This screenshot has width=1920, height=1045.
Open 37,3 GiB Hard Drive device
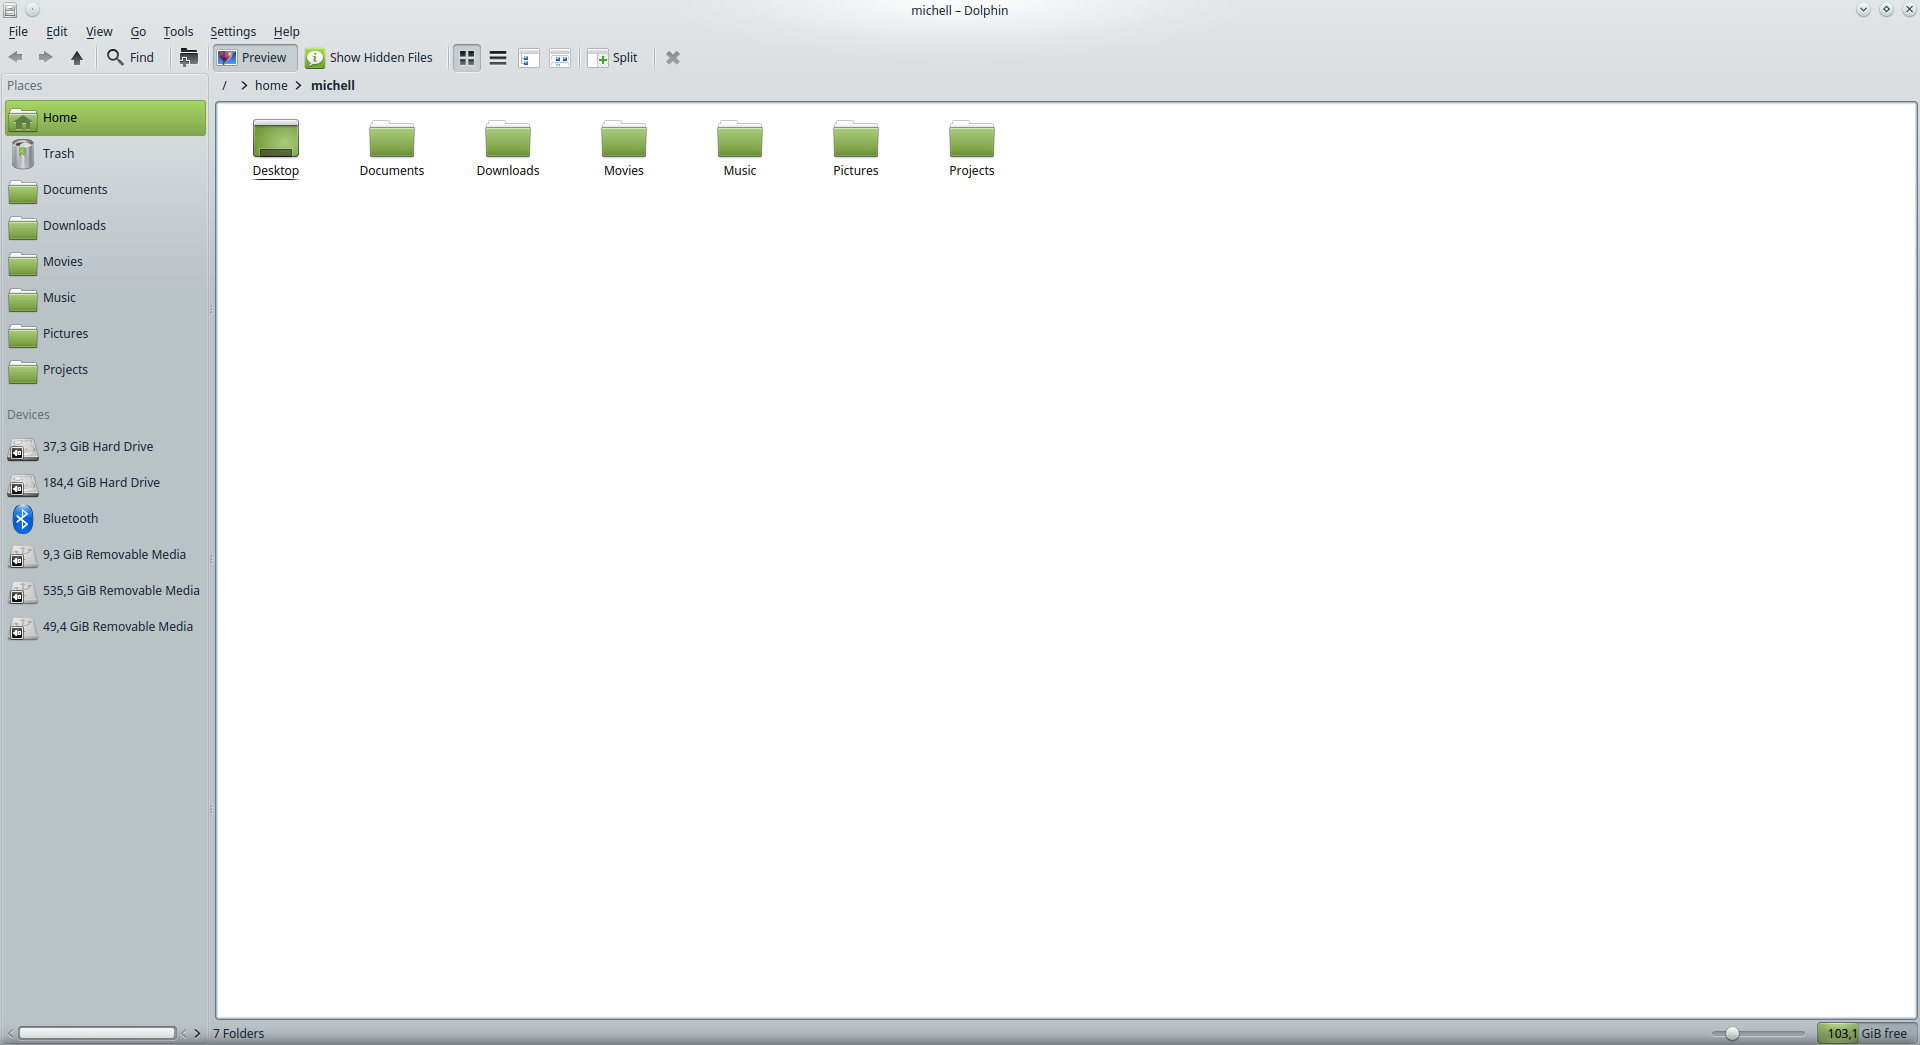105,447
